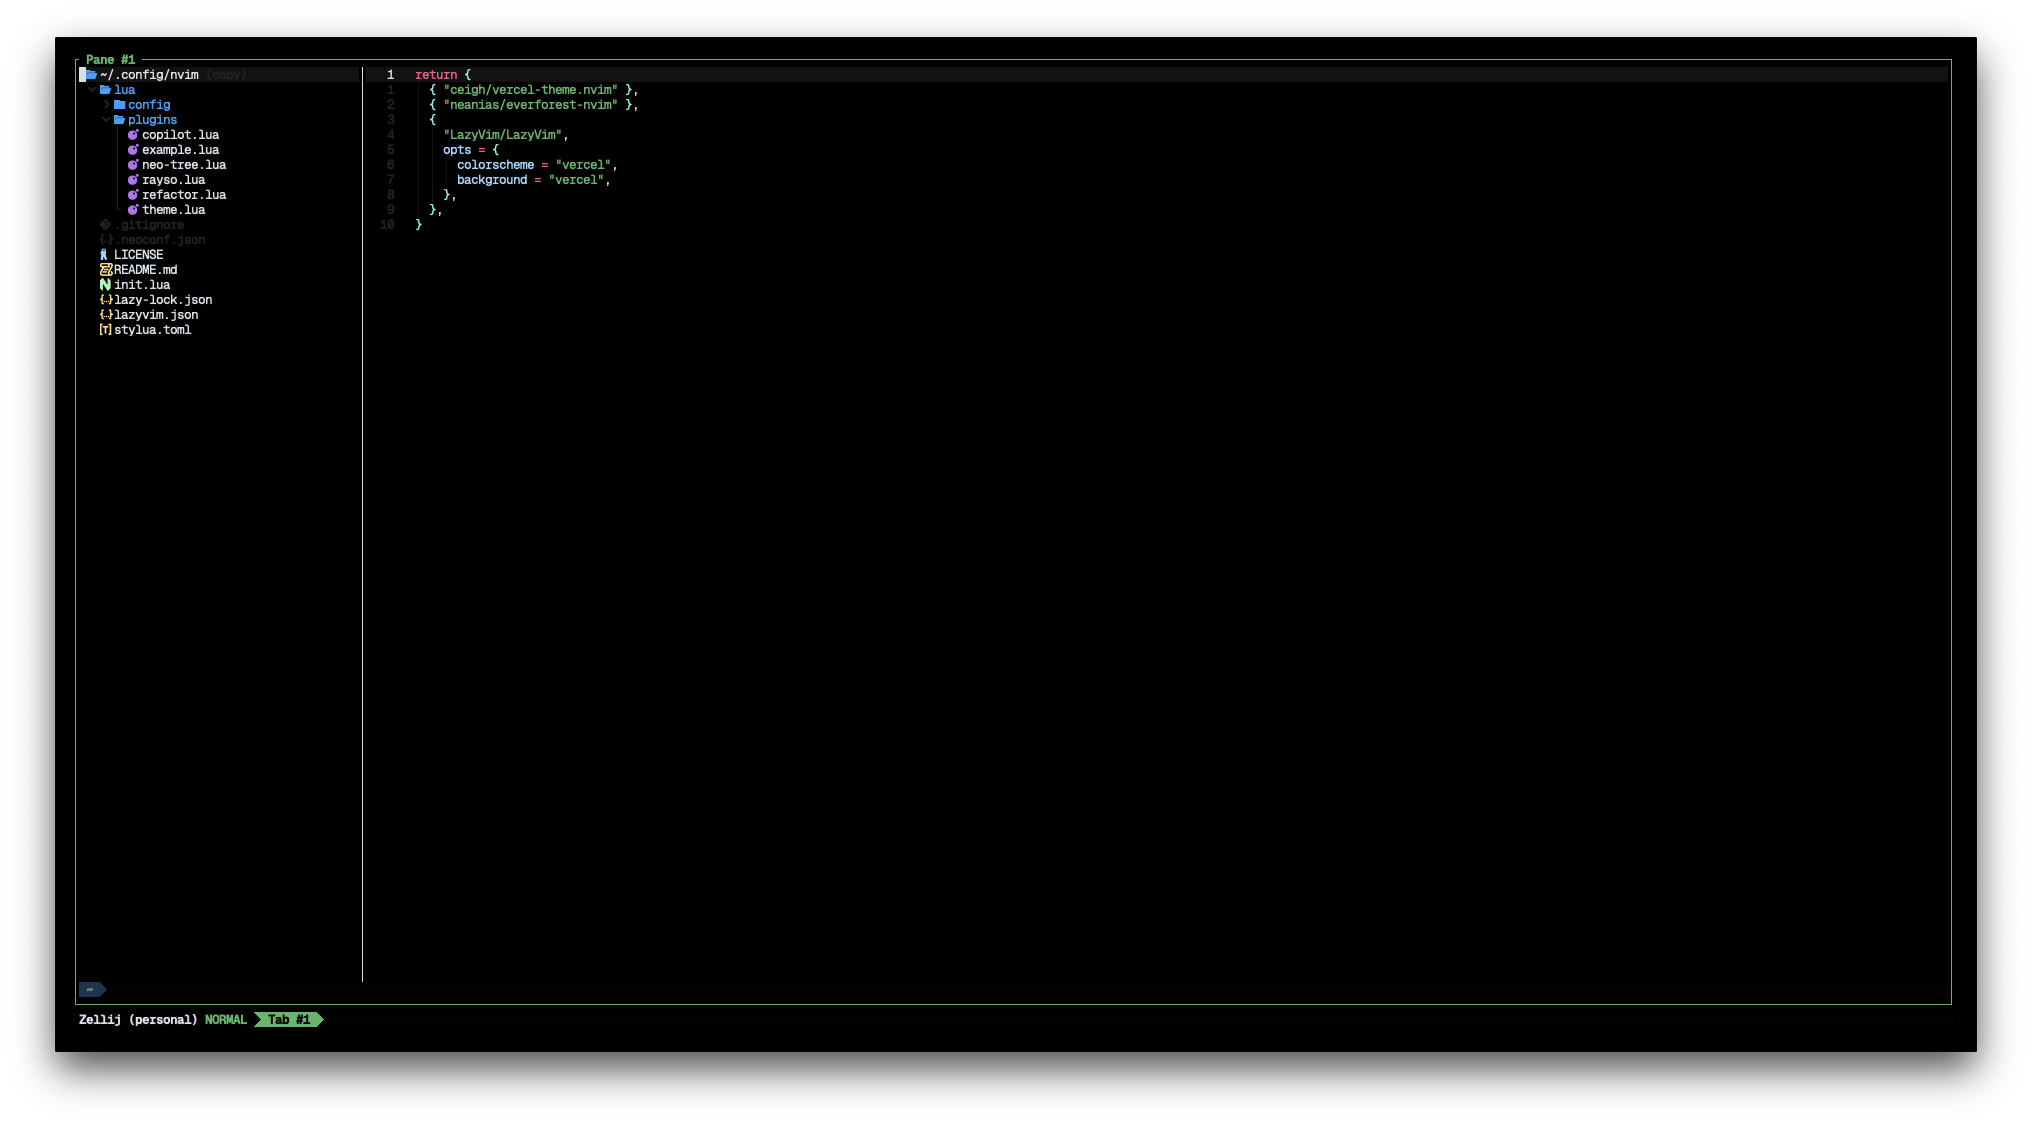Open the README.md file name
Screen dimensions: 2032x1125
pos(145,270)
